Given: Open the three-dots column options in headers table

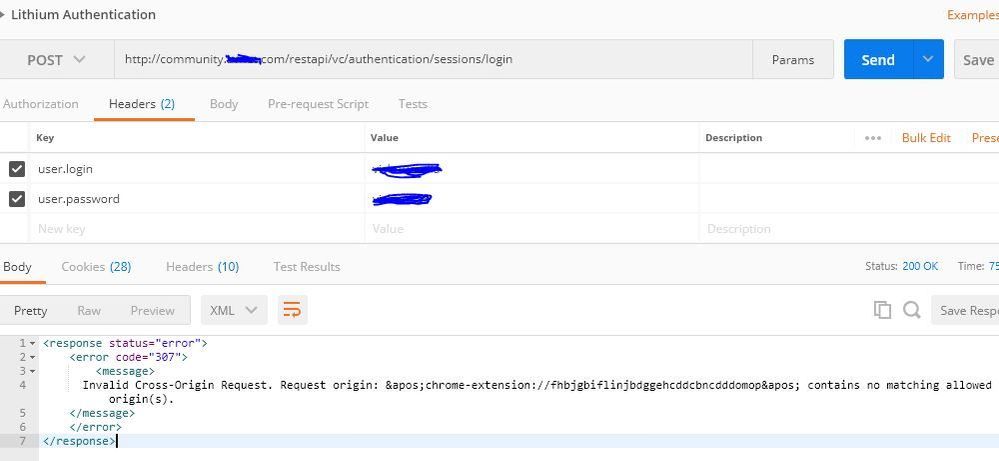Looking at the screenshot, I should click(873, 138).
